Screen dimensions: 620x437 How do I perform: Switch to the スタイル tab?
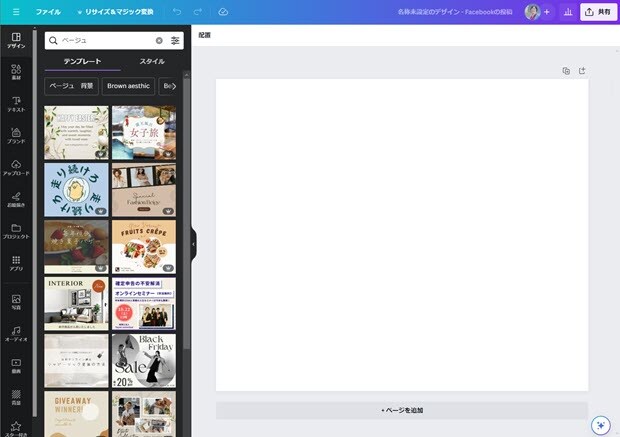pos(152,62)
